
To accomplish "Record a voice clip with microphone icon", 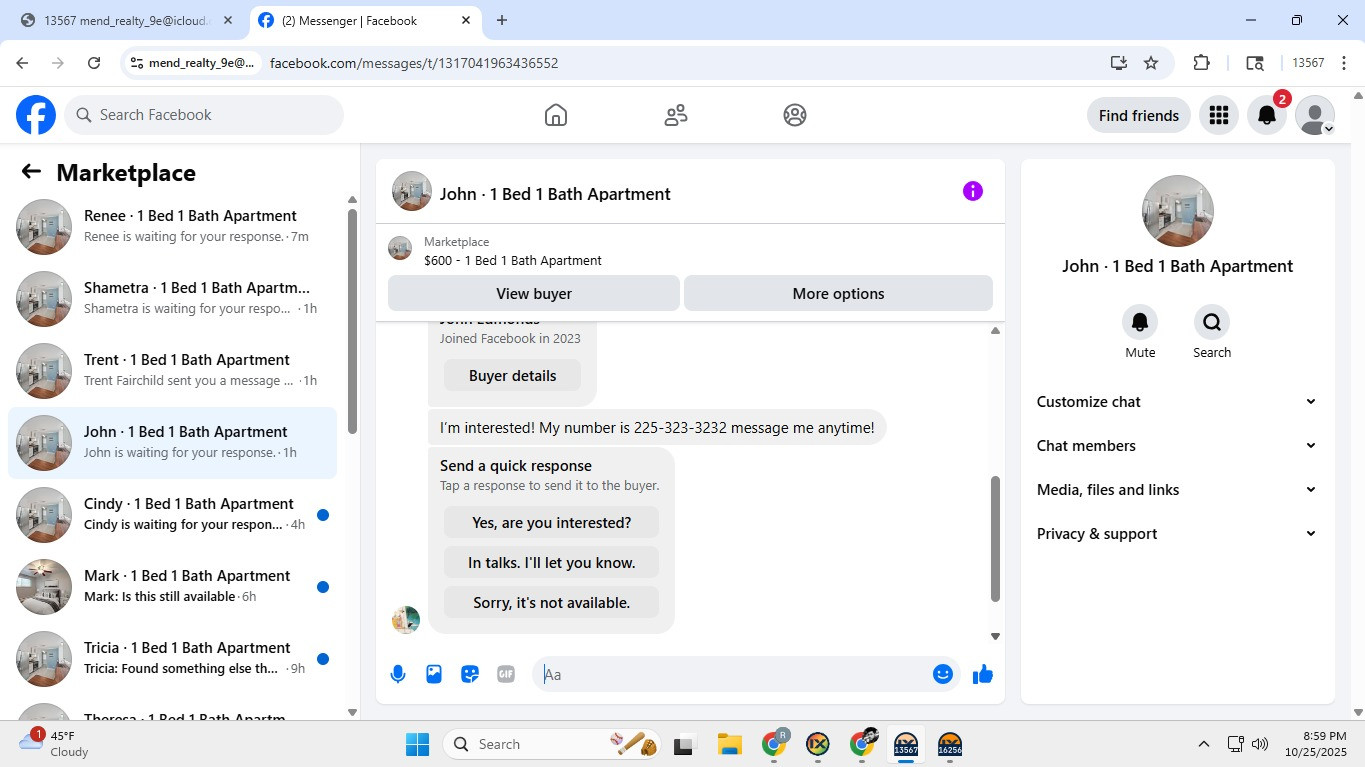I will pos(398,674).
